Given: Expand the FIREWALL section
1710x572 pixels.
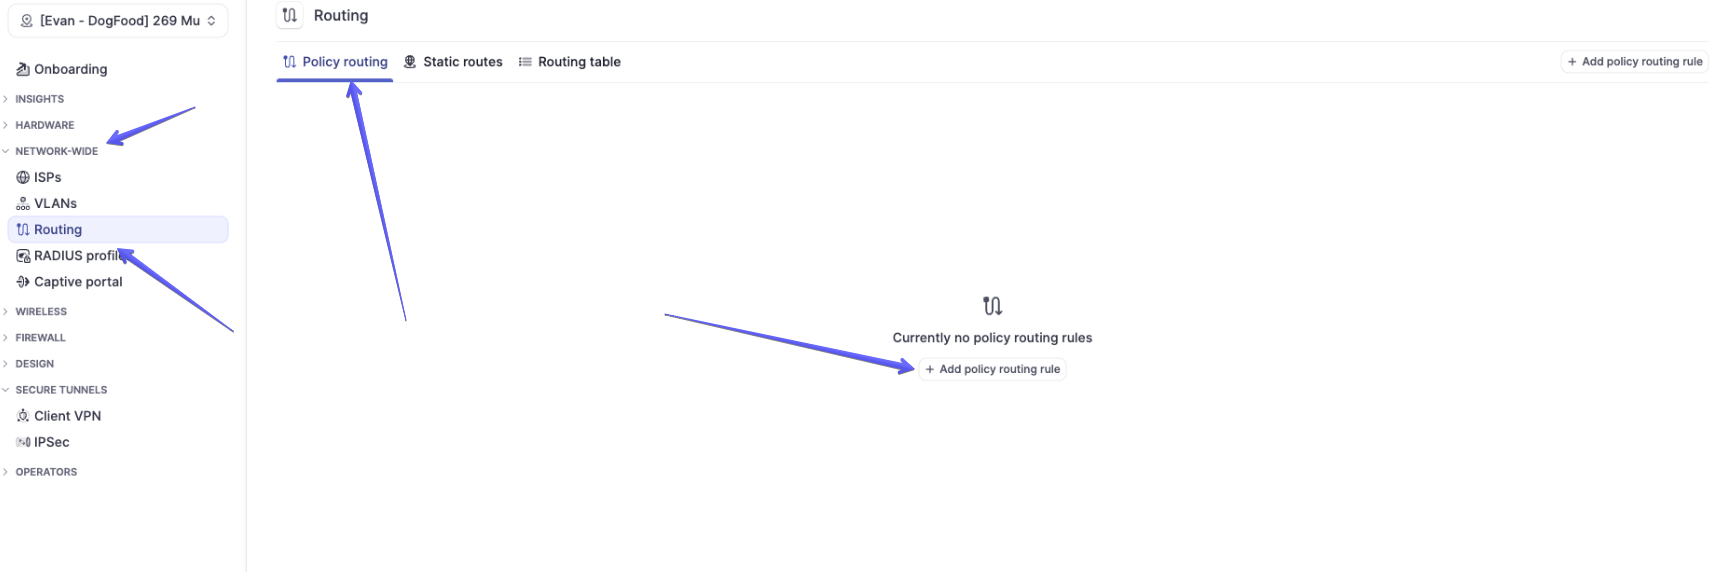Looking at the screenshot, I should tap(40, 338).
